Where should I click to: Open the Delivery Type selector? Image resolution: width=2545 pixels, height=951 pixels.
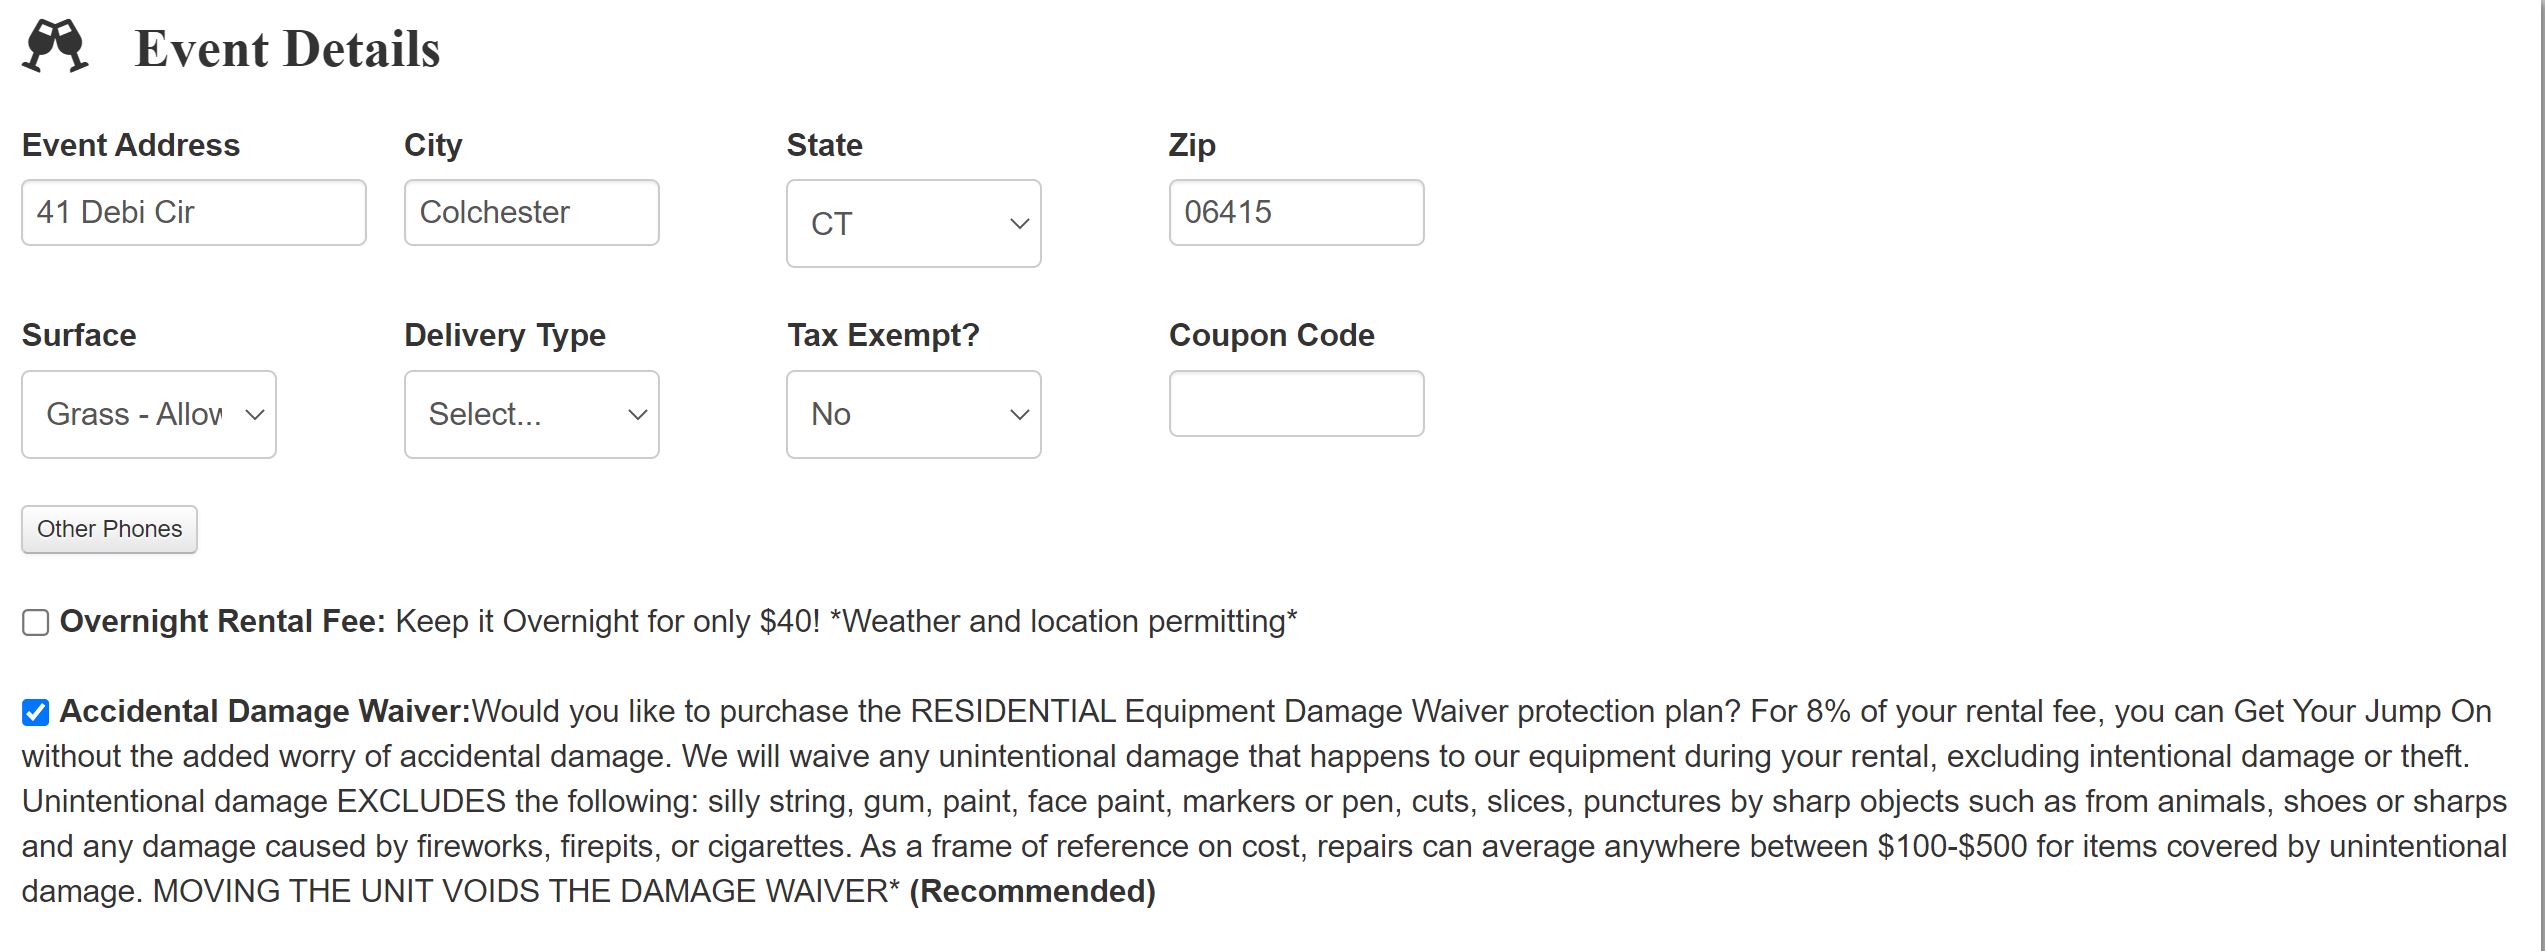pyautogui.click(x=531, y=414)
